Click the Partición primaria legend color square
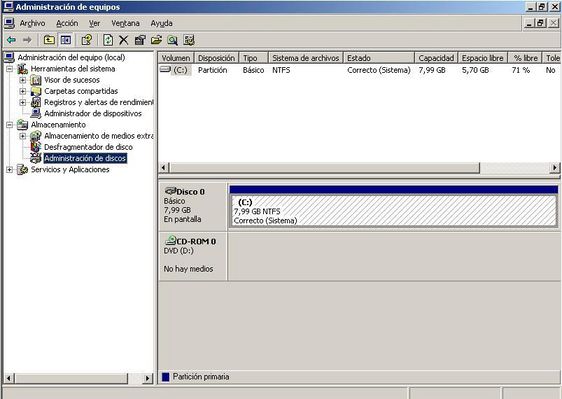 (165, 377)
